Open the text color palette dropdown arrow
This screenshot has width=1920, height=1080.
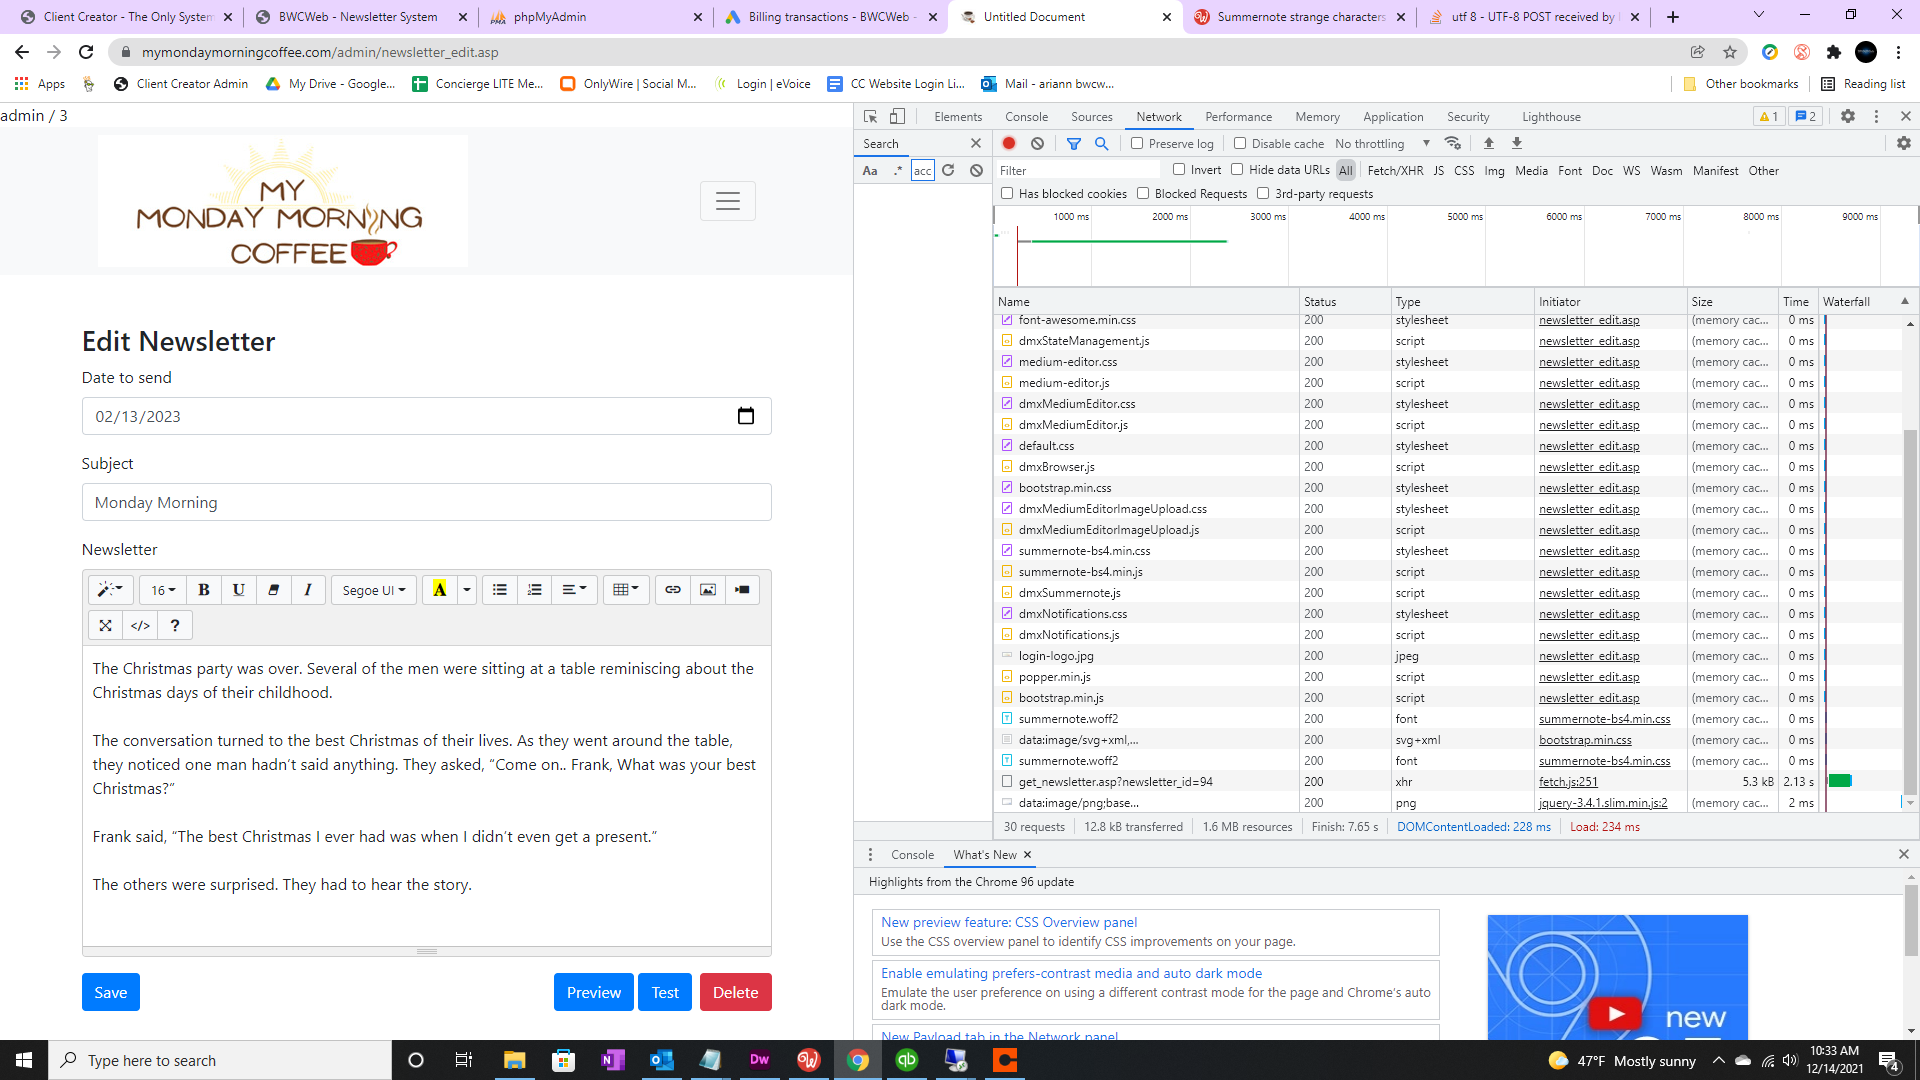467,590
